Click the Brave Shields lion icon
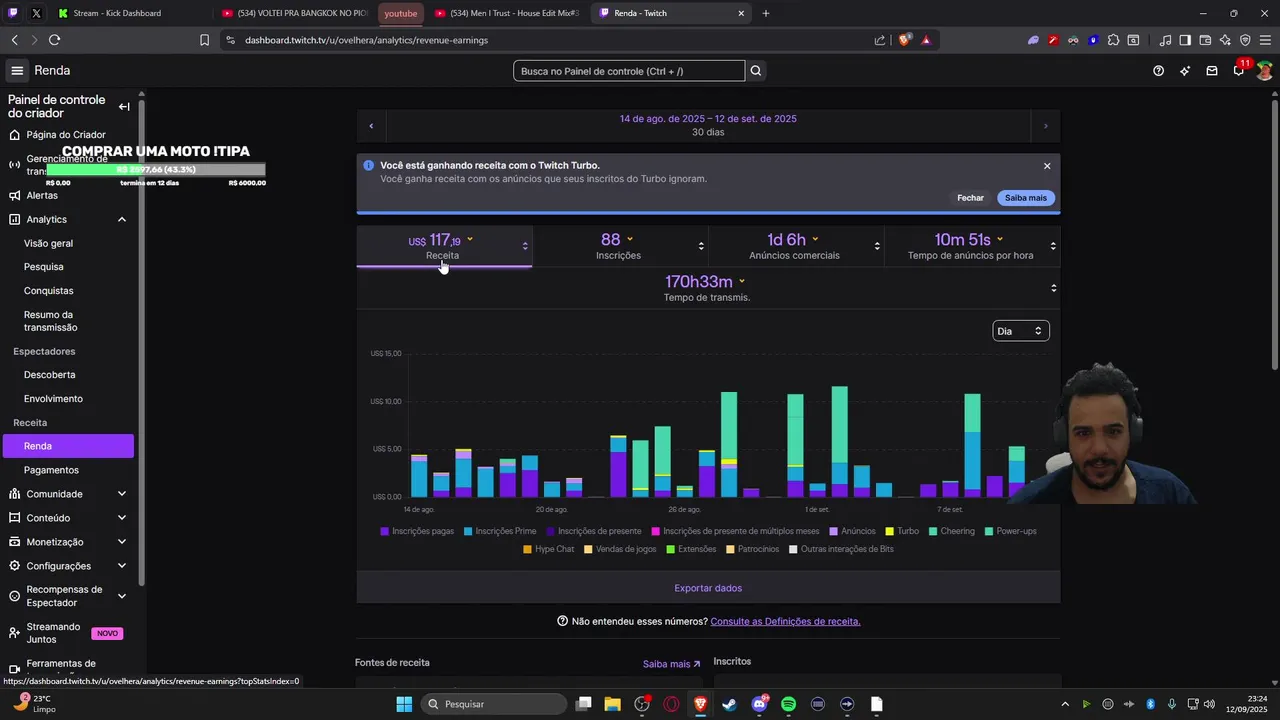The width and height of the screenshot is (1280, 720). click(x=906, y=40)
